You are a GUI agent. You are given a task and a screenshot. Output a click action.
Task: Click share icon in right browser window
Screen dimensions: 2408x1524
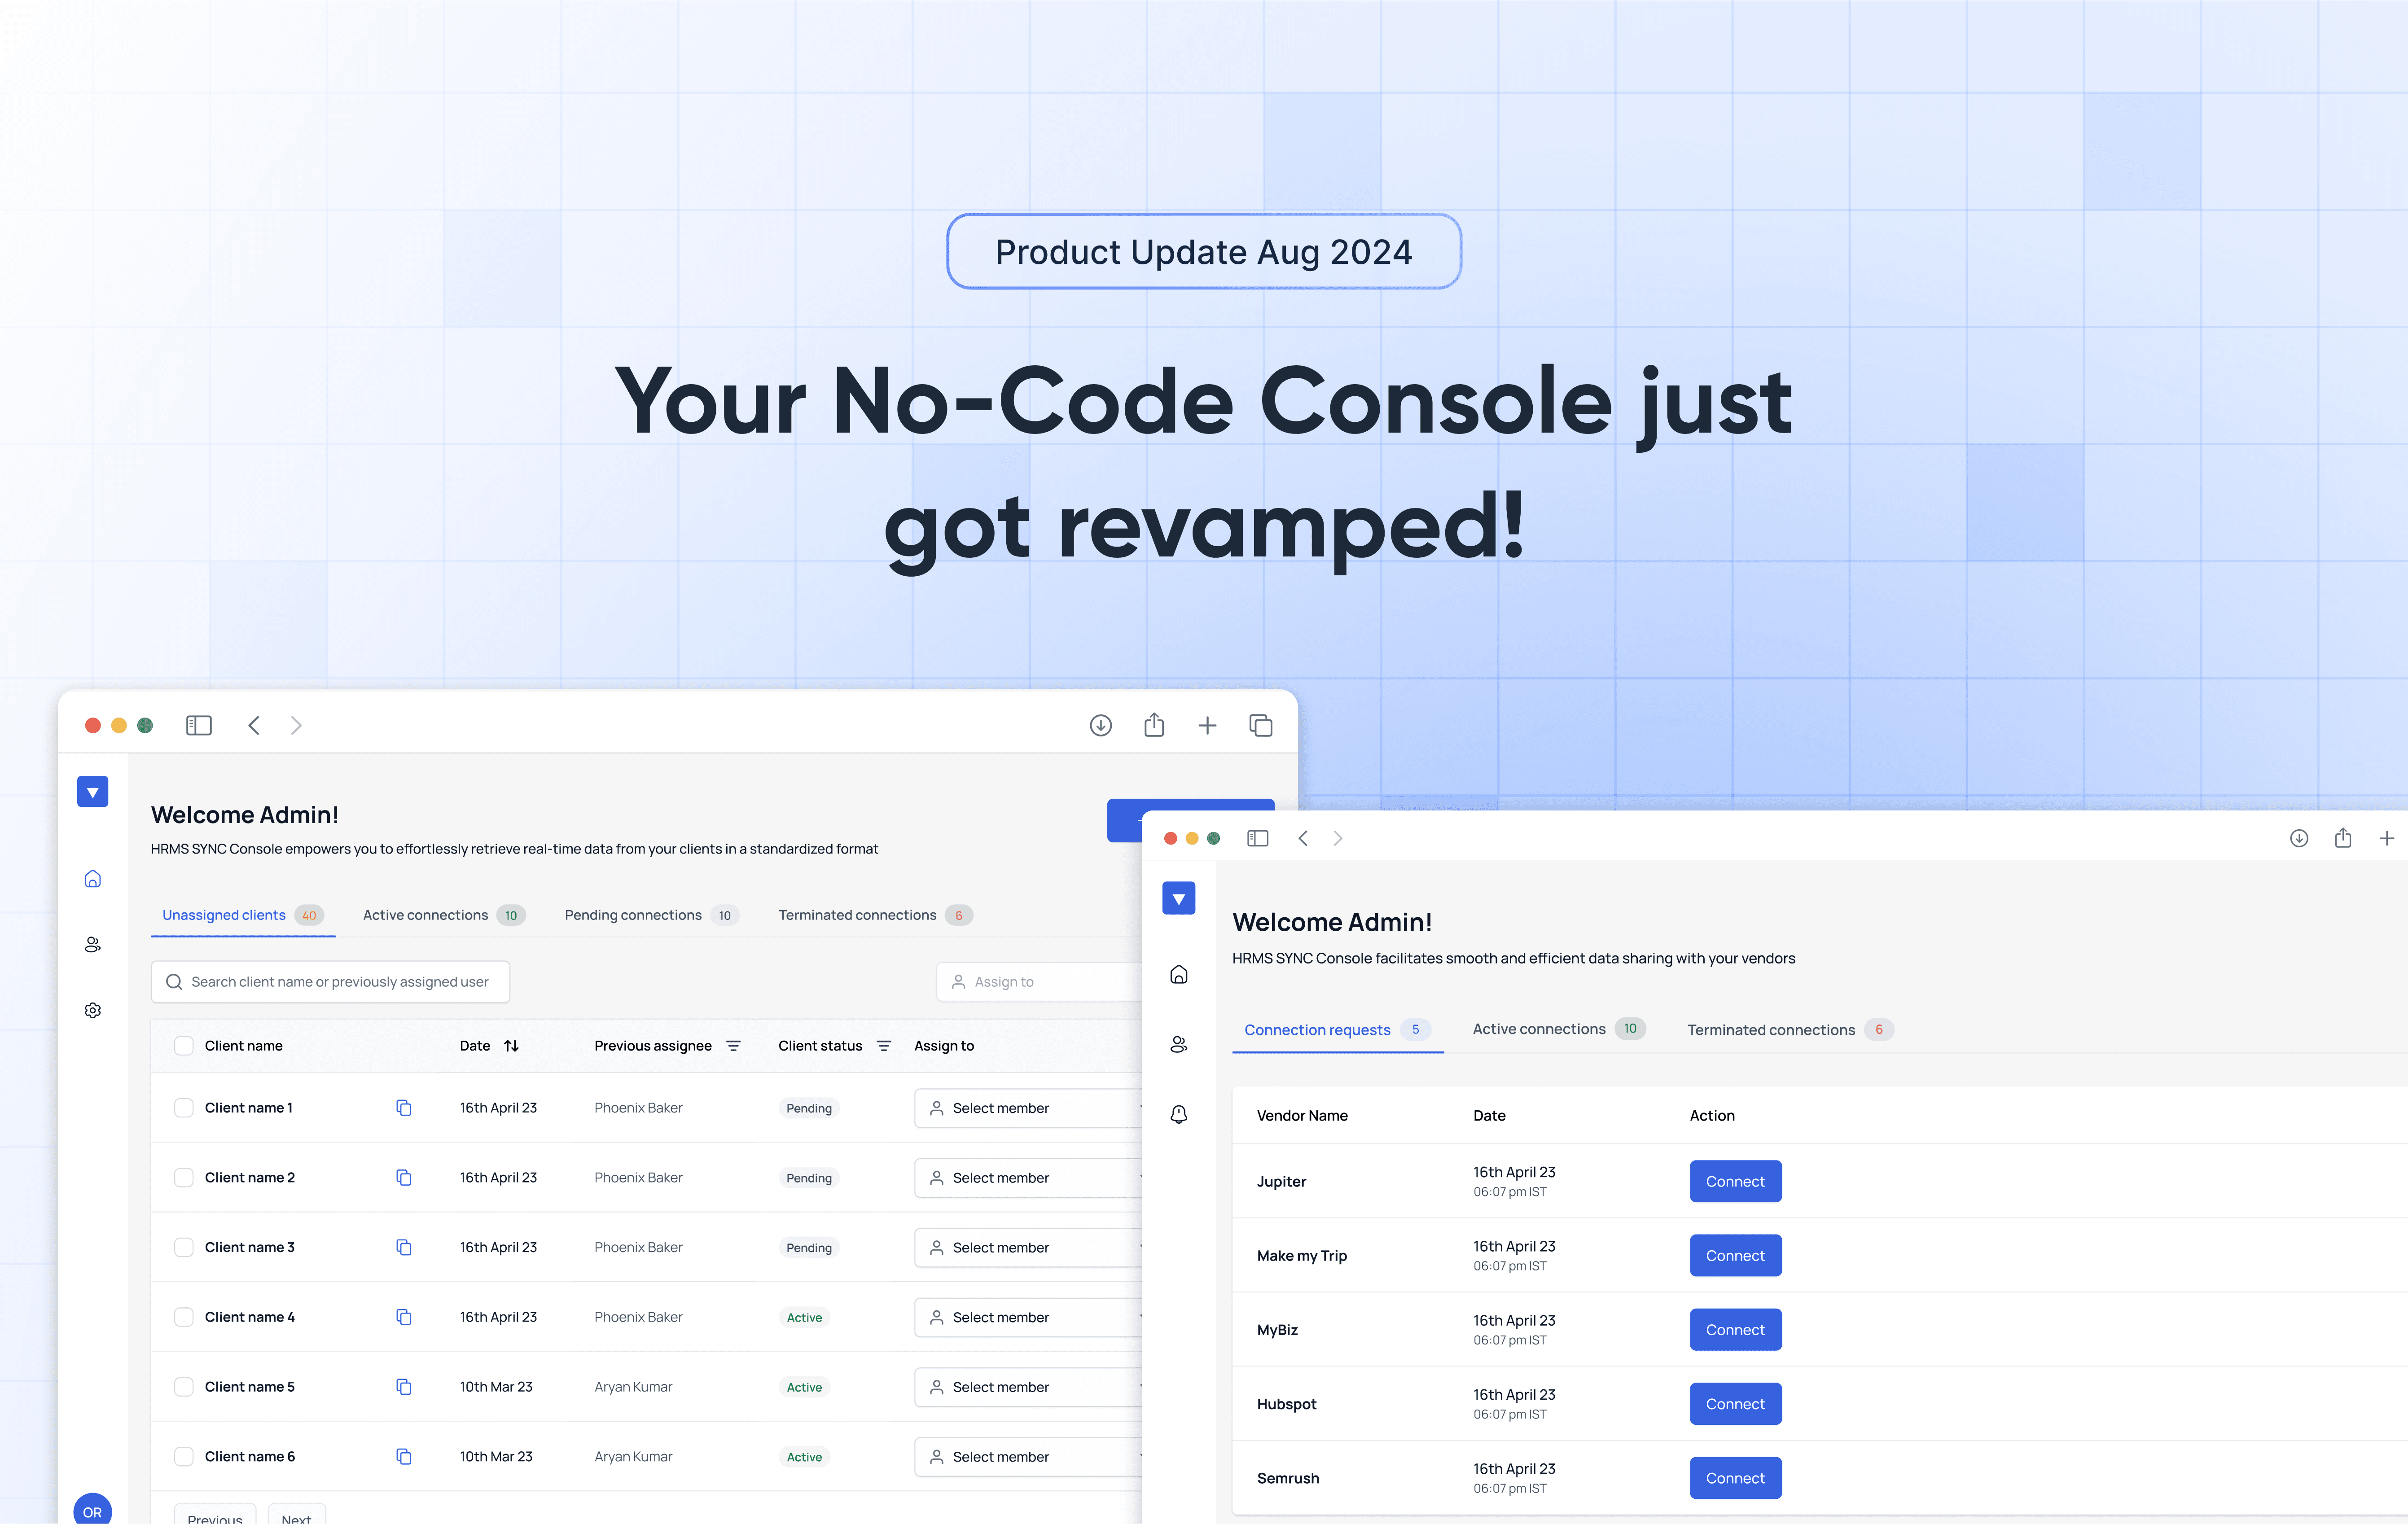click(2343, 837)
